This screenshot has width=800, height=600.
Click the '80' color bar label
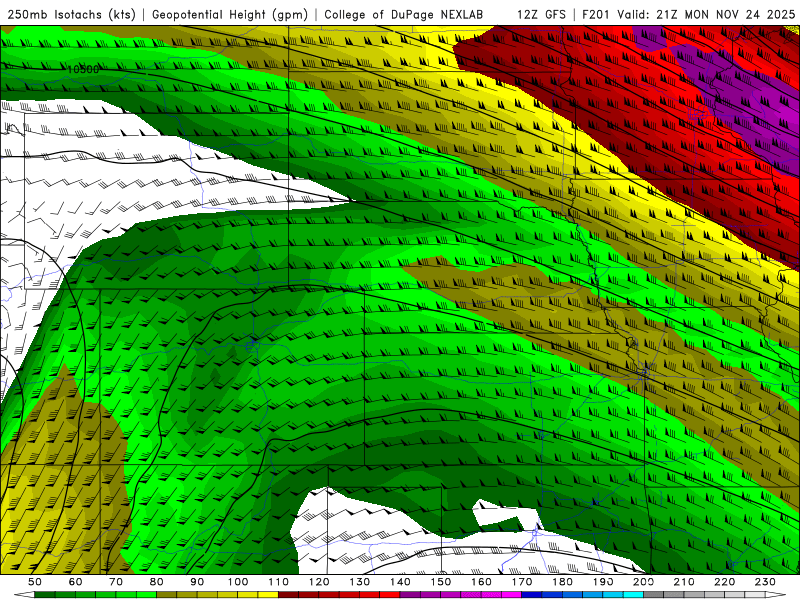(157, 582)
